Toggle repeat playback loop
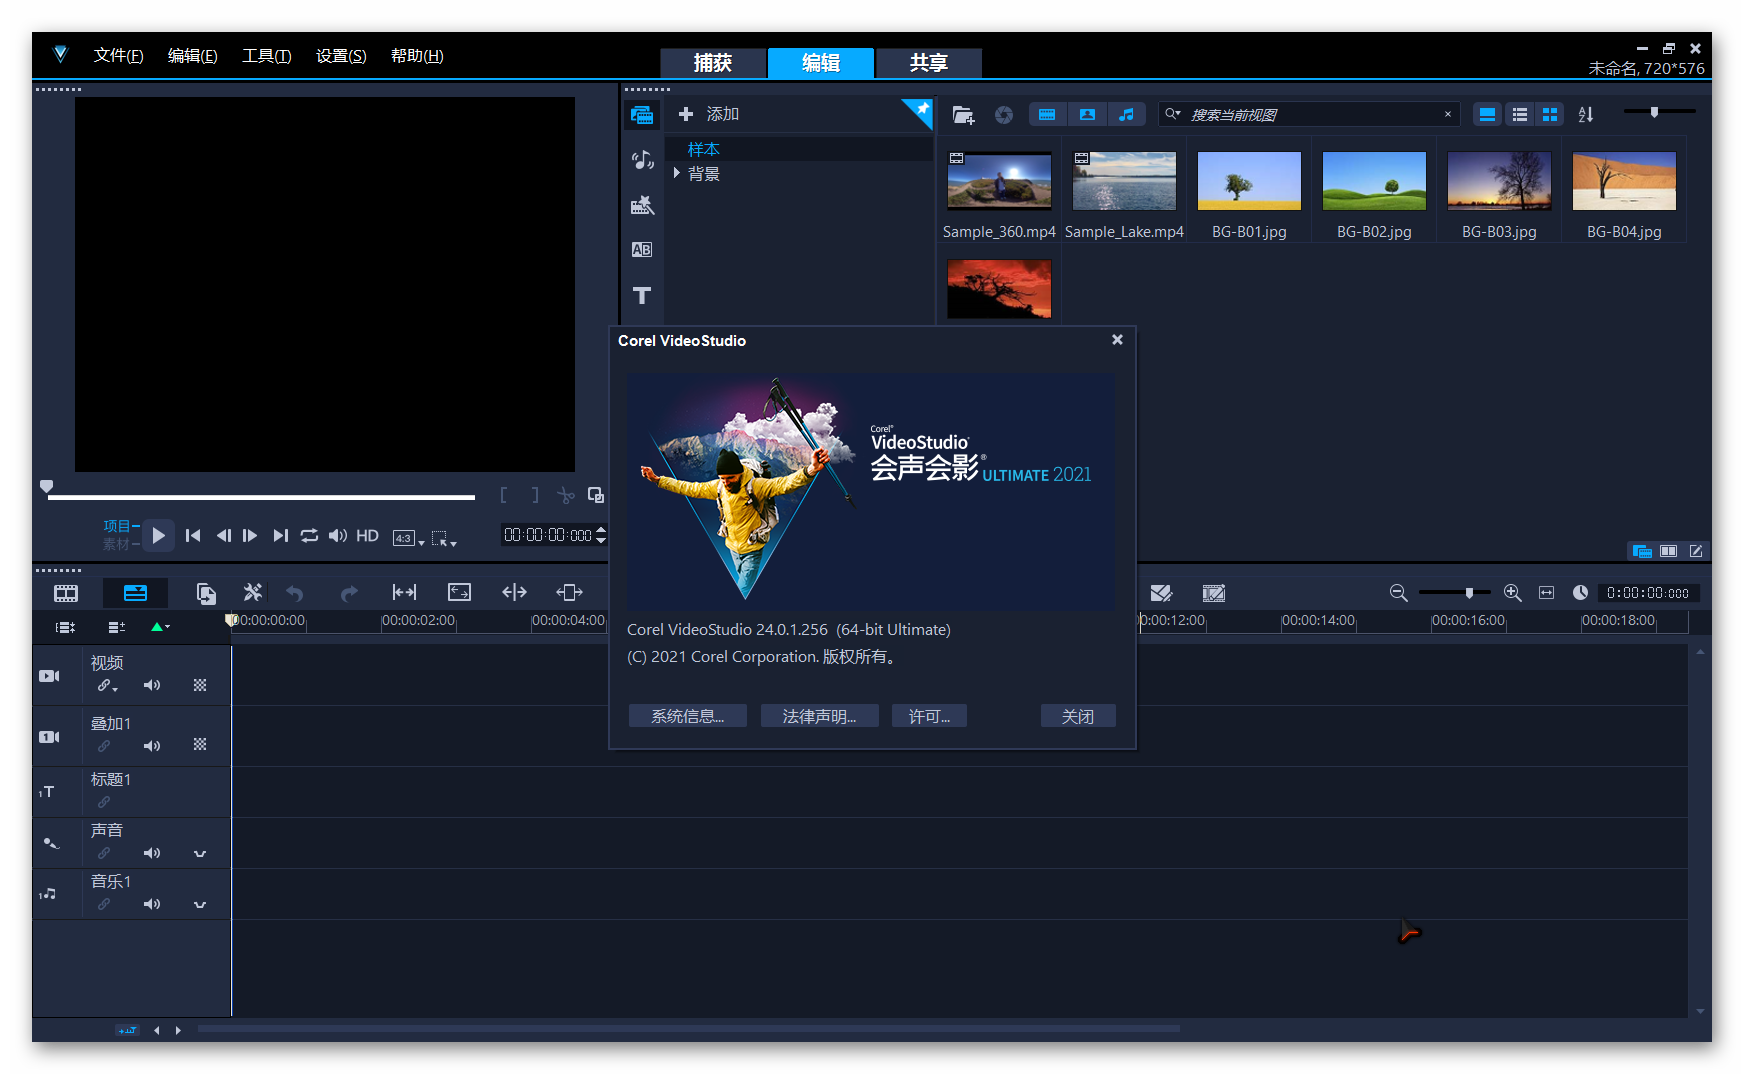Viewport: 1744px width, 1074px height. (x=309, y=536)
